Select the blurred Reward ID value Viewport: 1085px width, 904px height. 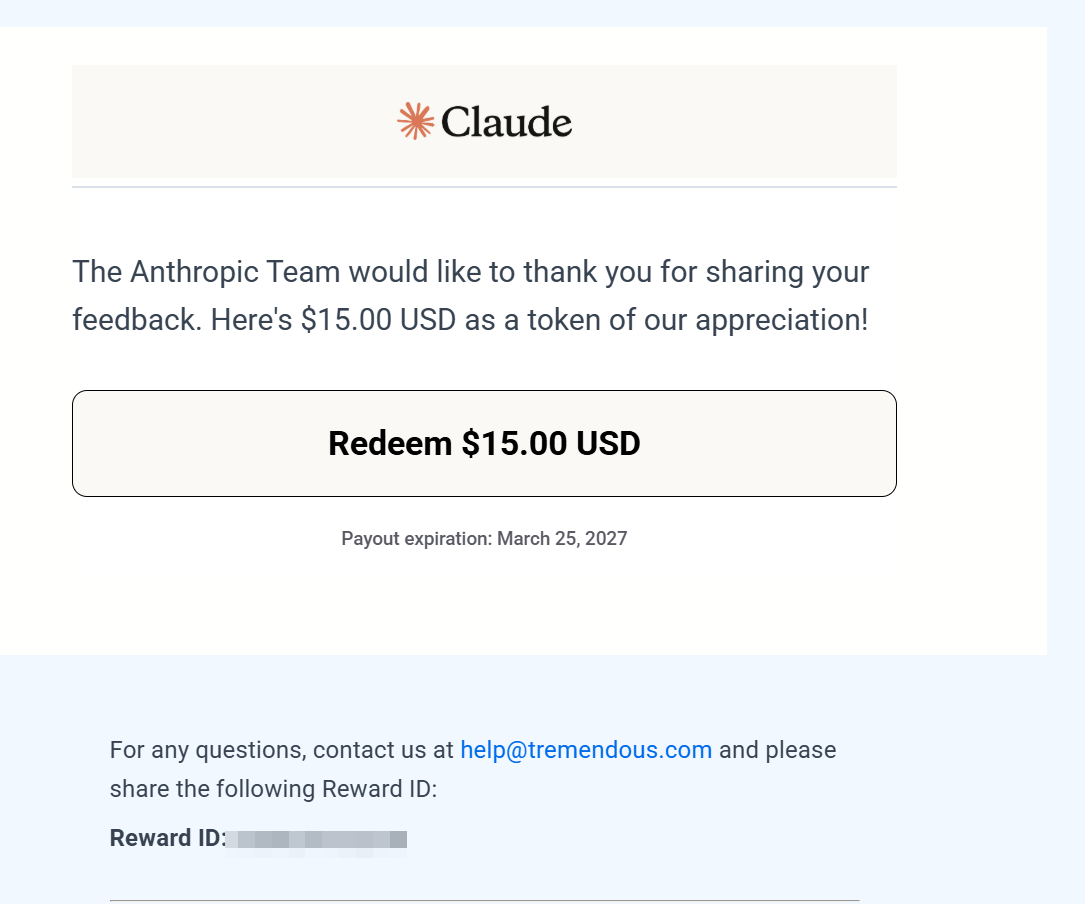316,840
